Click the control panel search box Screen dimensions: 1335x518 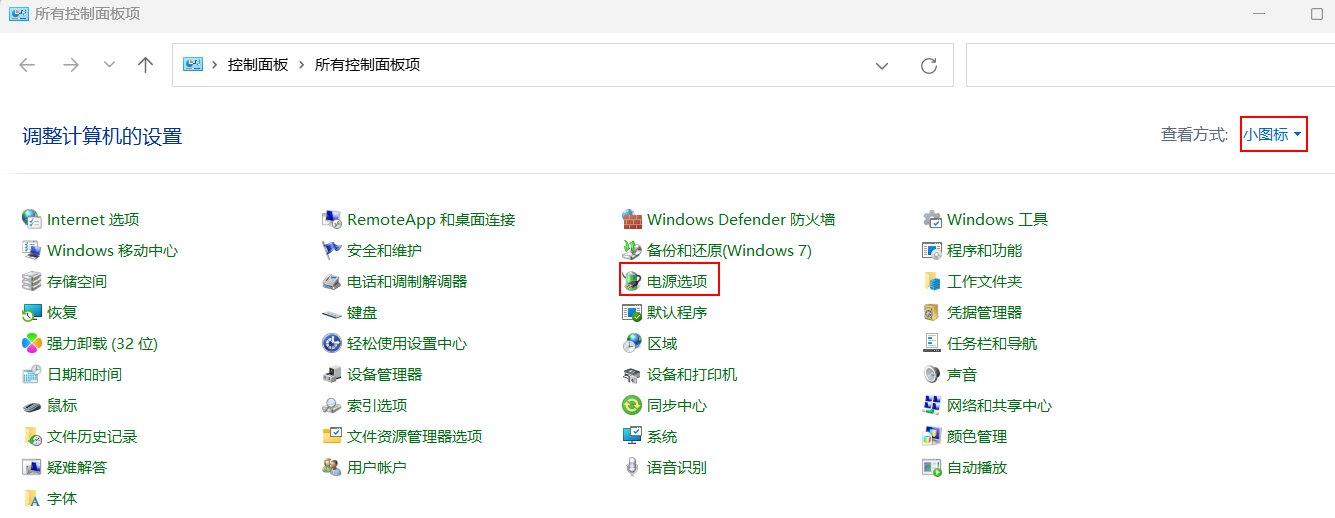(x=1150, y=65)
